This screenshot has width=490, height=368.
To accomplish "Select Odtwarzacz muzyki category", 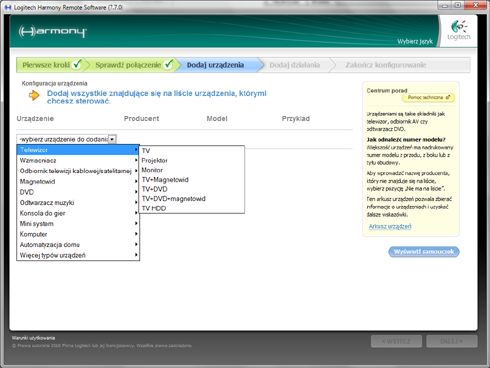I will pos(78,203).
